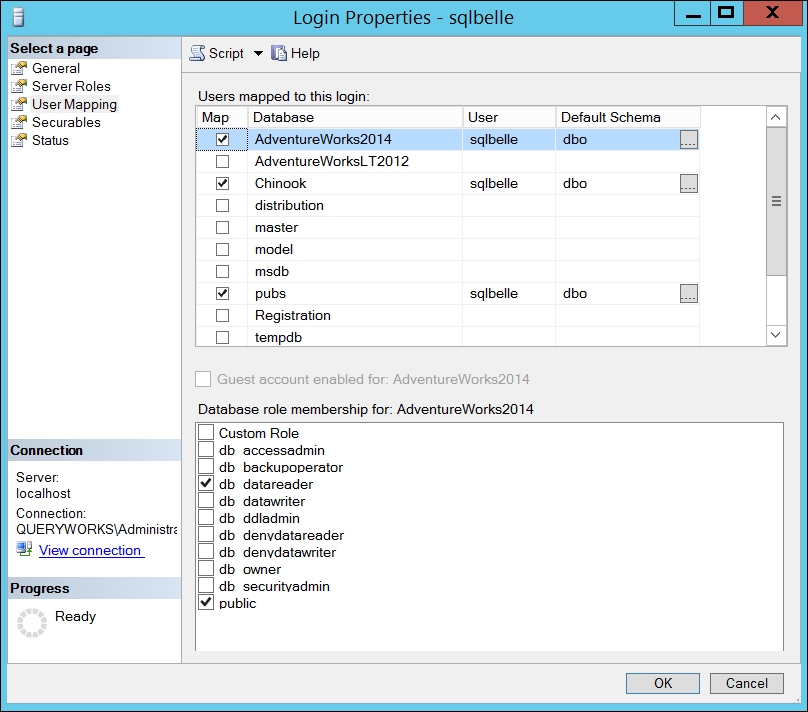
Task: Open the schema browse button for AdventureWorks2014
Action: [689, 139]
